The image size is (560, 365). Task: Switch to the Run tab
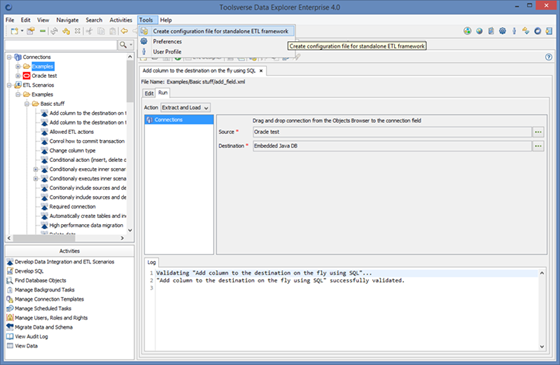pyautogui.click(x=163, y=93)
